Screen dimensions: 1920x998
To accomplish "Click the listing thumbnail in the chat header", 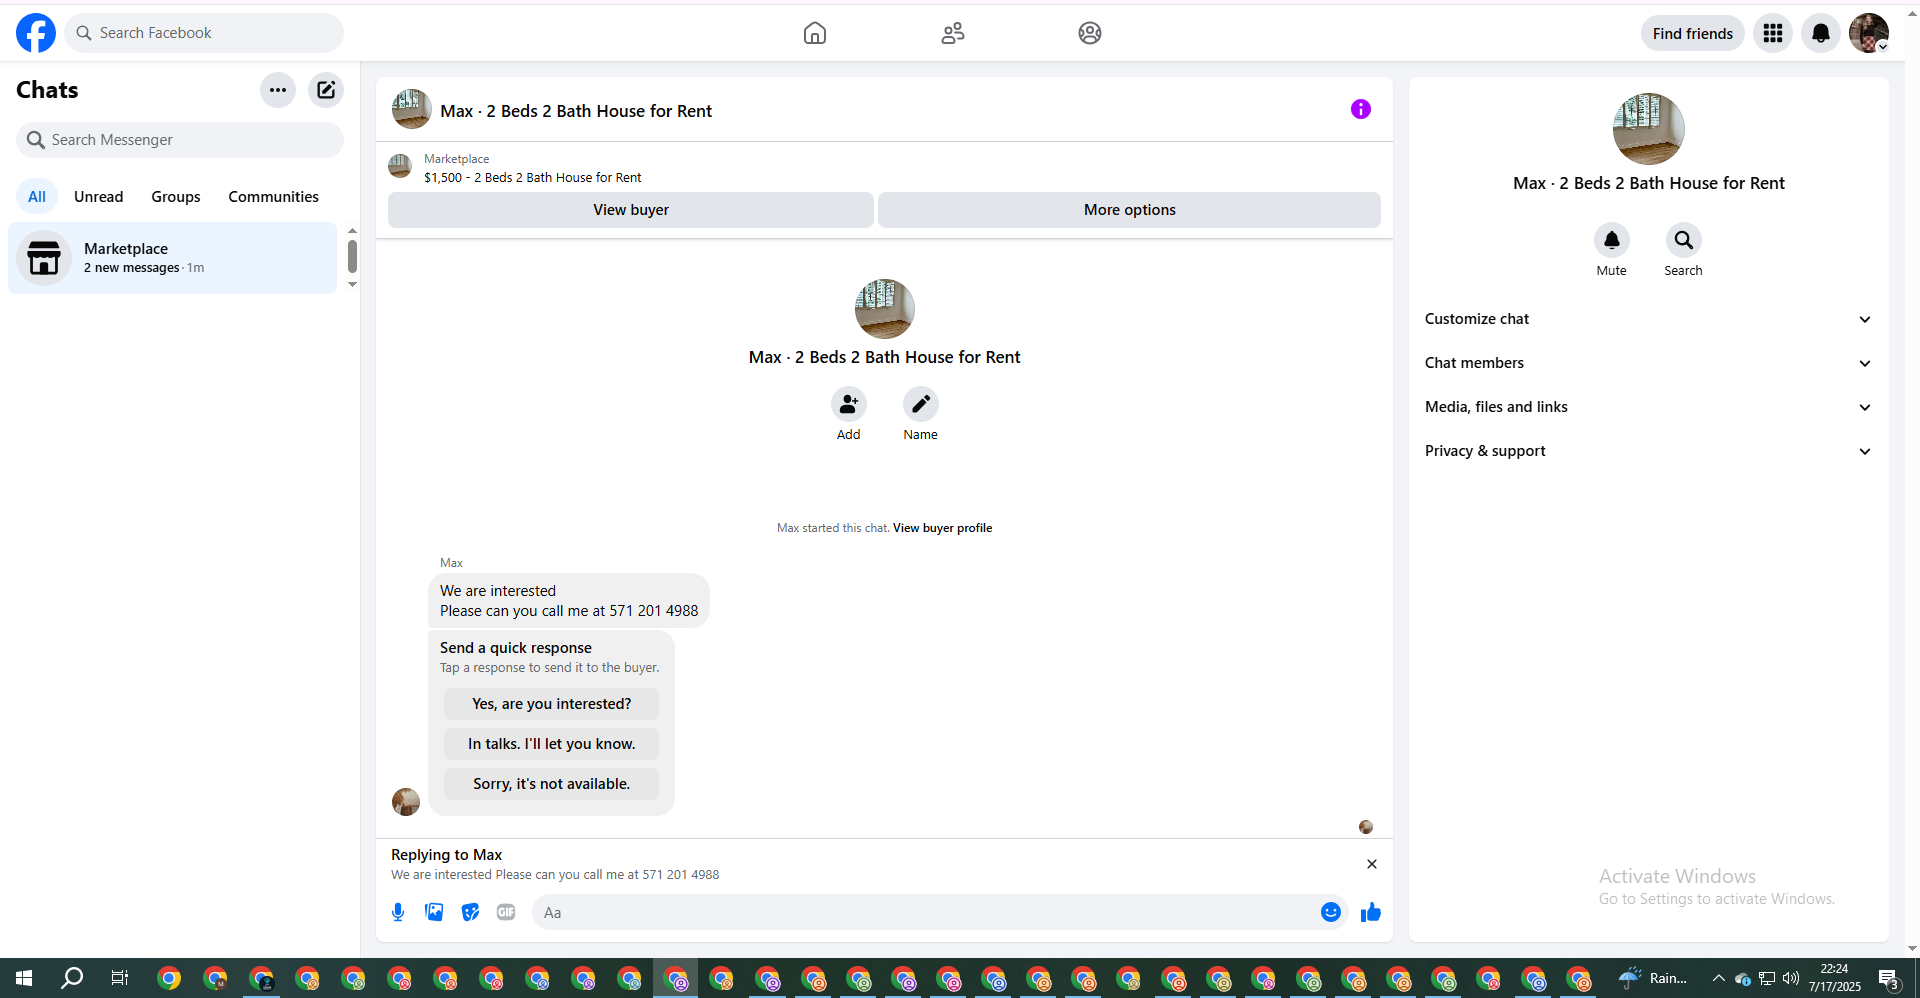I will (x=412, y=109).
